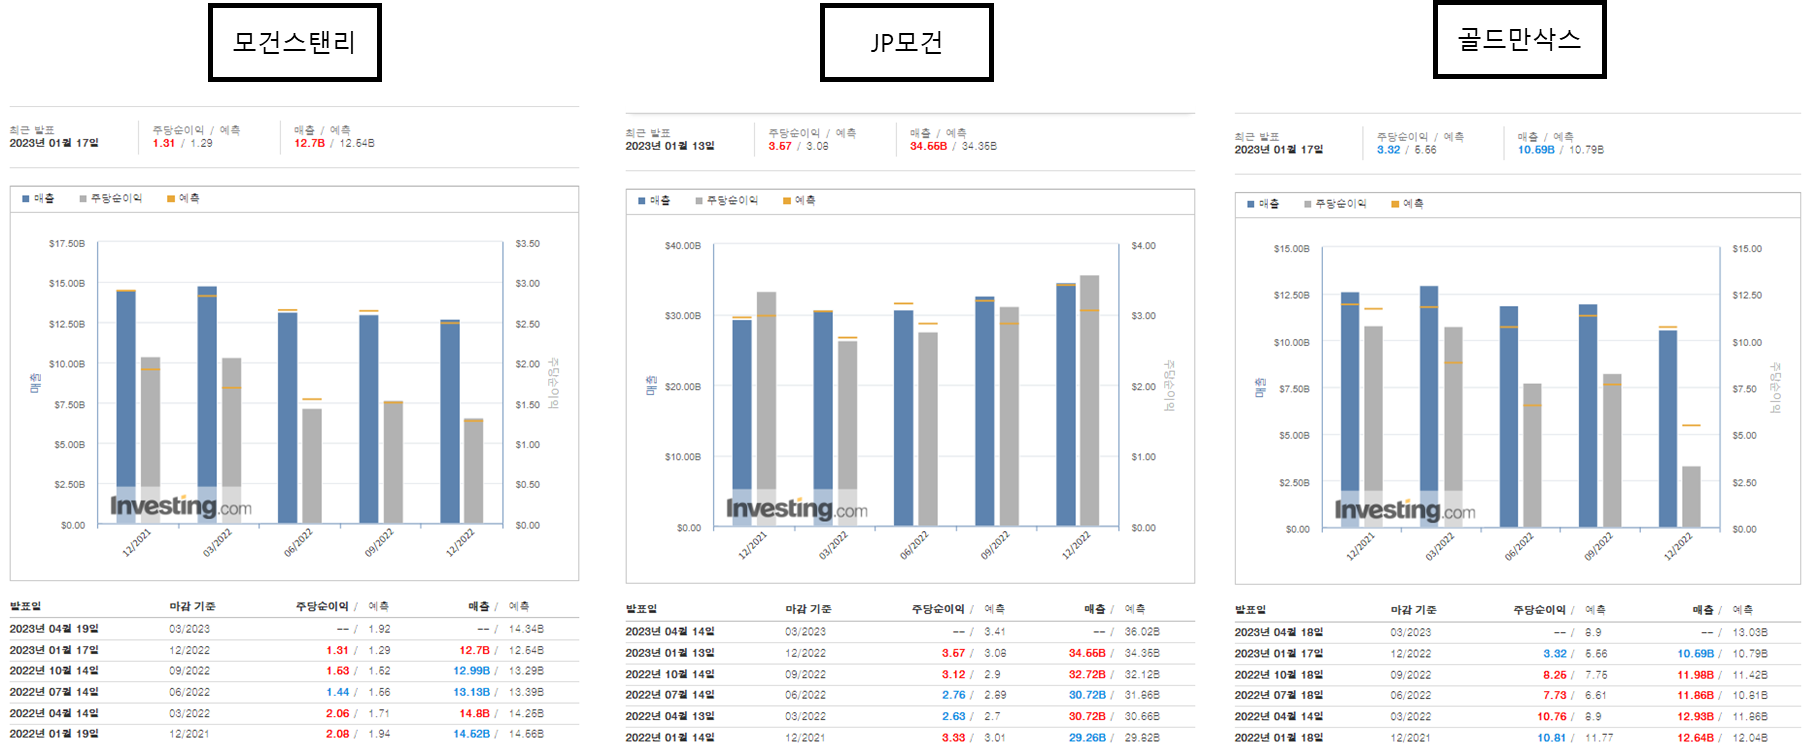Viewport: 1807px width, 756px height.
Task: Click summary revenue 12.7B above 모건스탠리 chart
Action: 309,143
